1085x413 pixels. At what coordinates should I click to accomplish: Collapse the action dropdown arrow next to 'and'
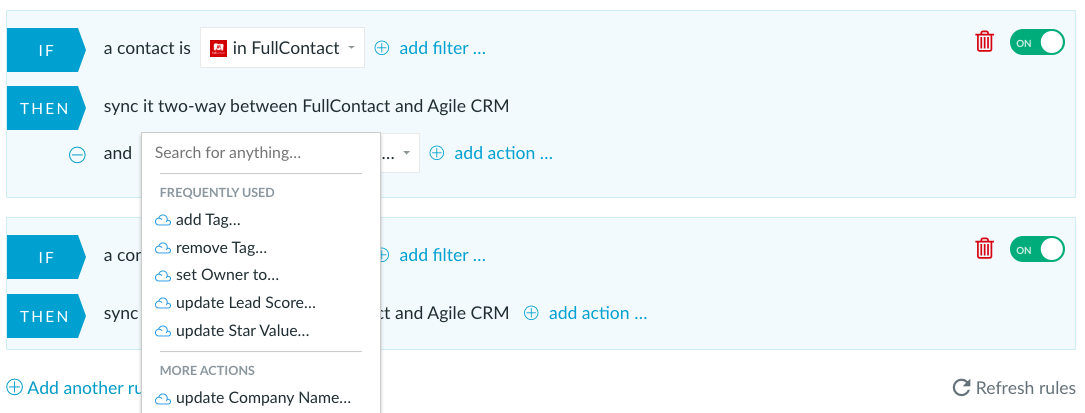coord(407,153)
